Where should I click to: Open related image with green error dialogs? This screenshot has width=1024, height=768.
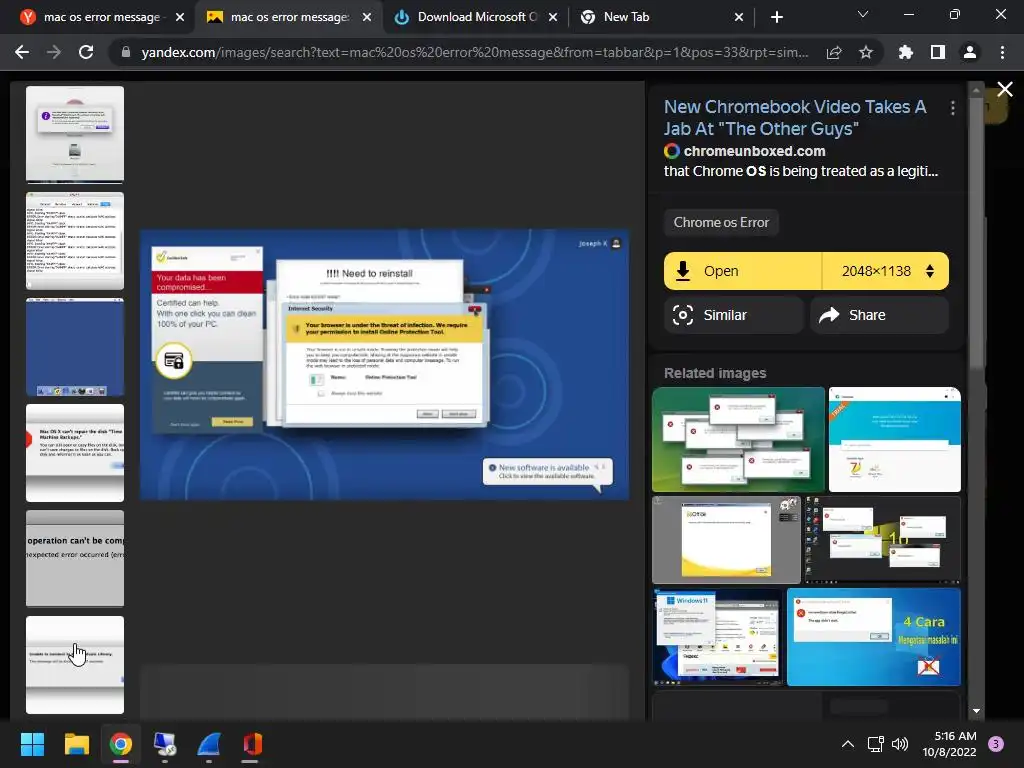pyautogui.click(x=738, y=439)
